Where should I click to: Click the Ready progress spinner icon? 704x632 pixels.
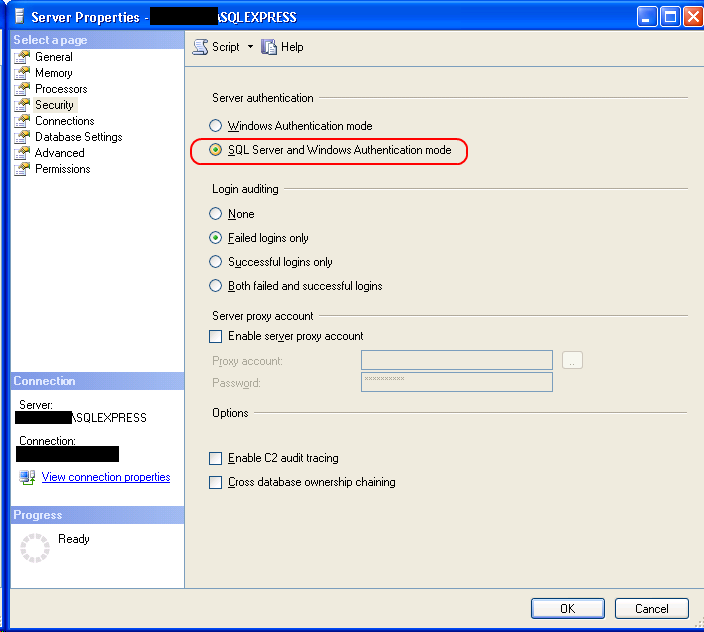[35, 548]
